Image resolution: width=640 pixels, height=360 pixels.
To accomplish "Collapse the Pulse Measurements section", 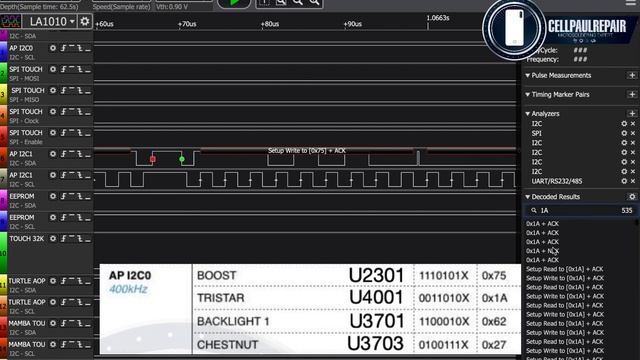I will (527, 76).
